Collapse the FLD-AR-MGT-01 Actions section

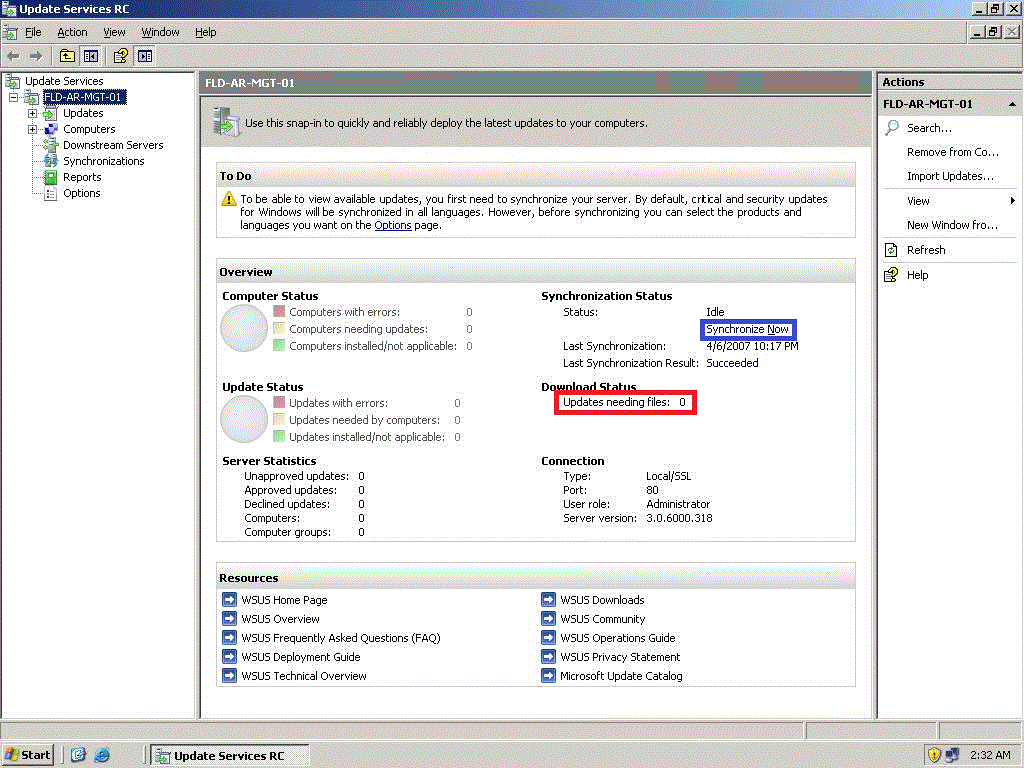(x=1012, y=104)
